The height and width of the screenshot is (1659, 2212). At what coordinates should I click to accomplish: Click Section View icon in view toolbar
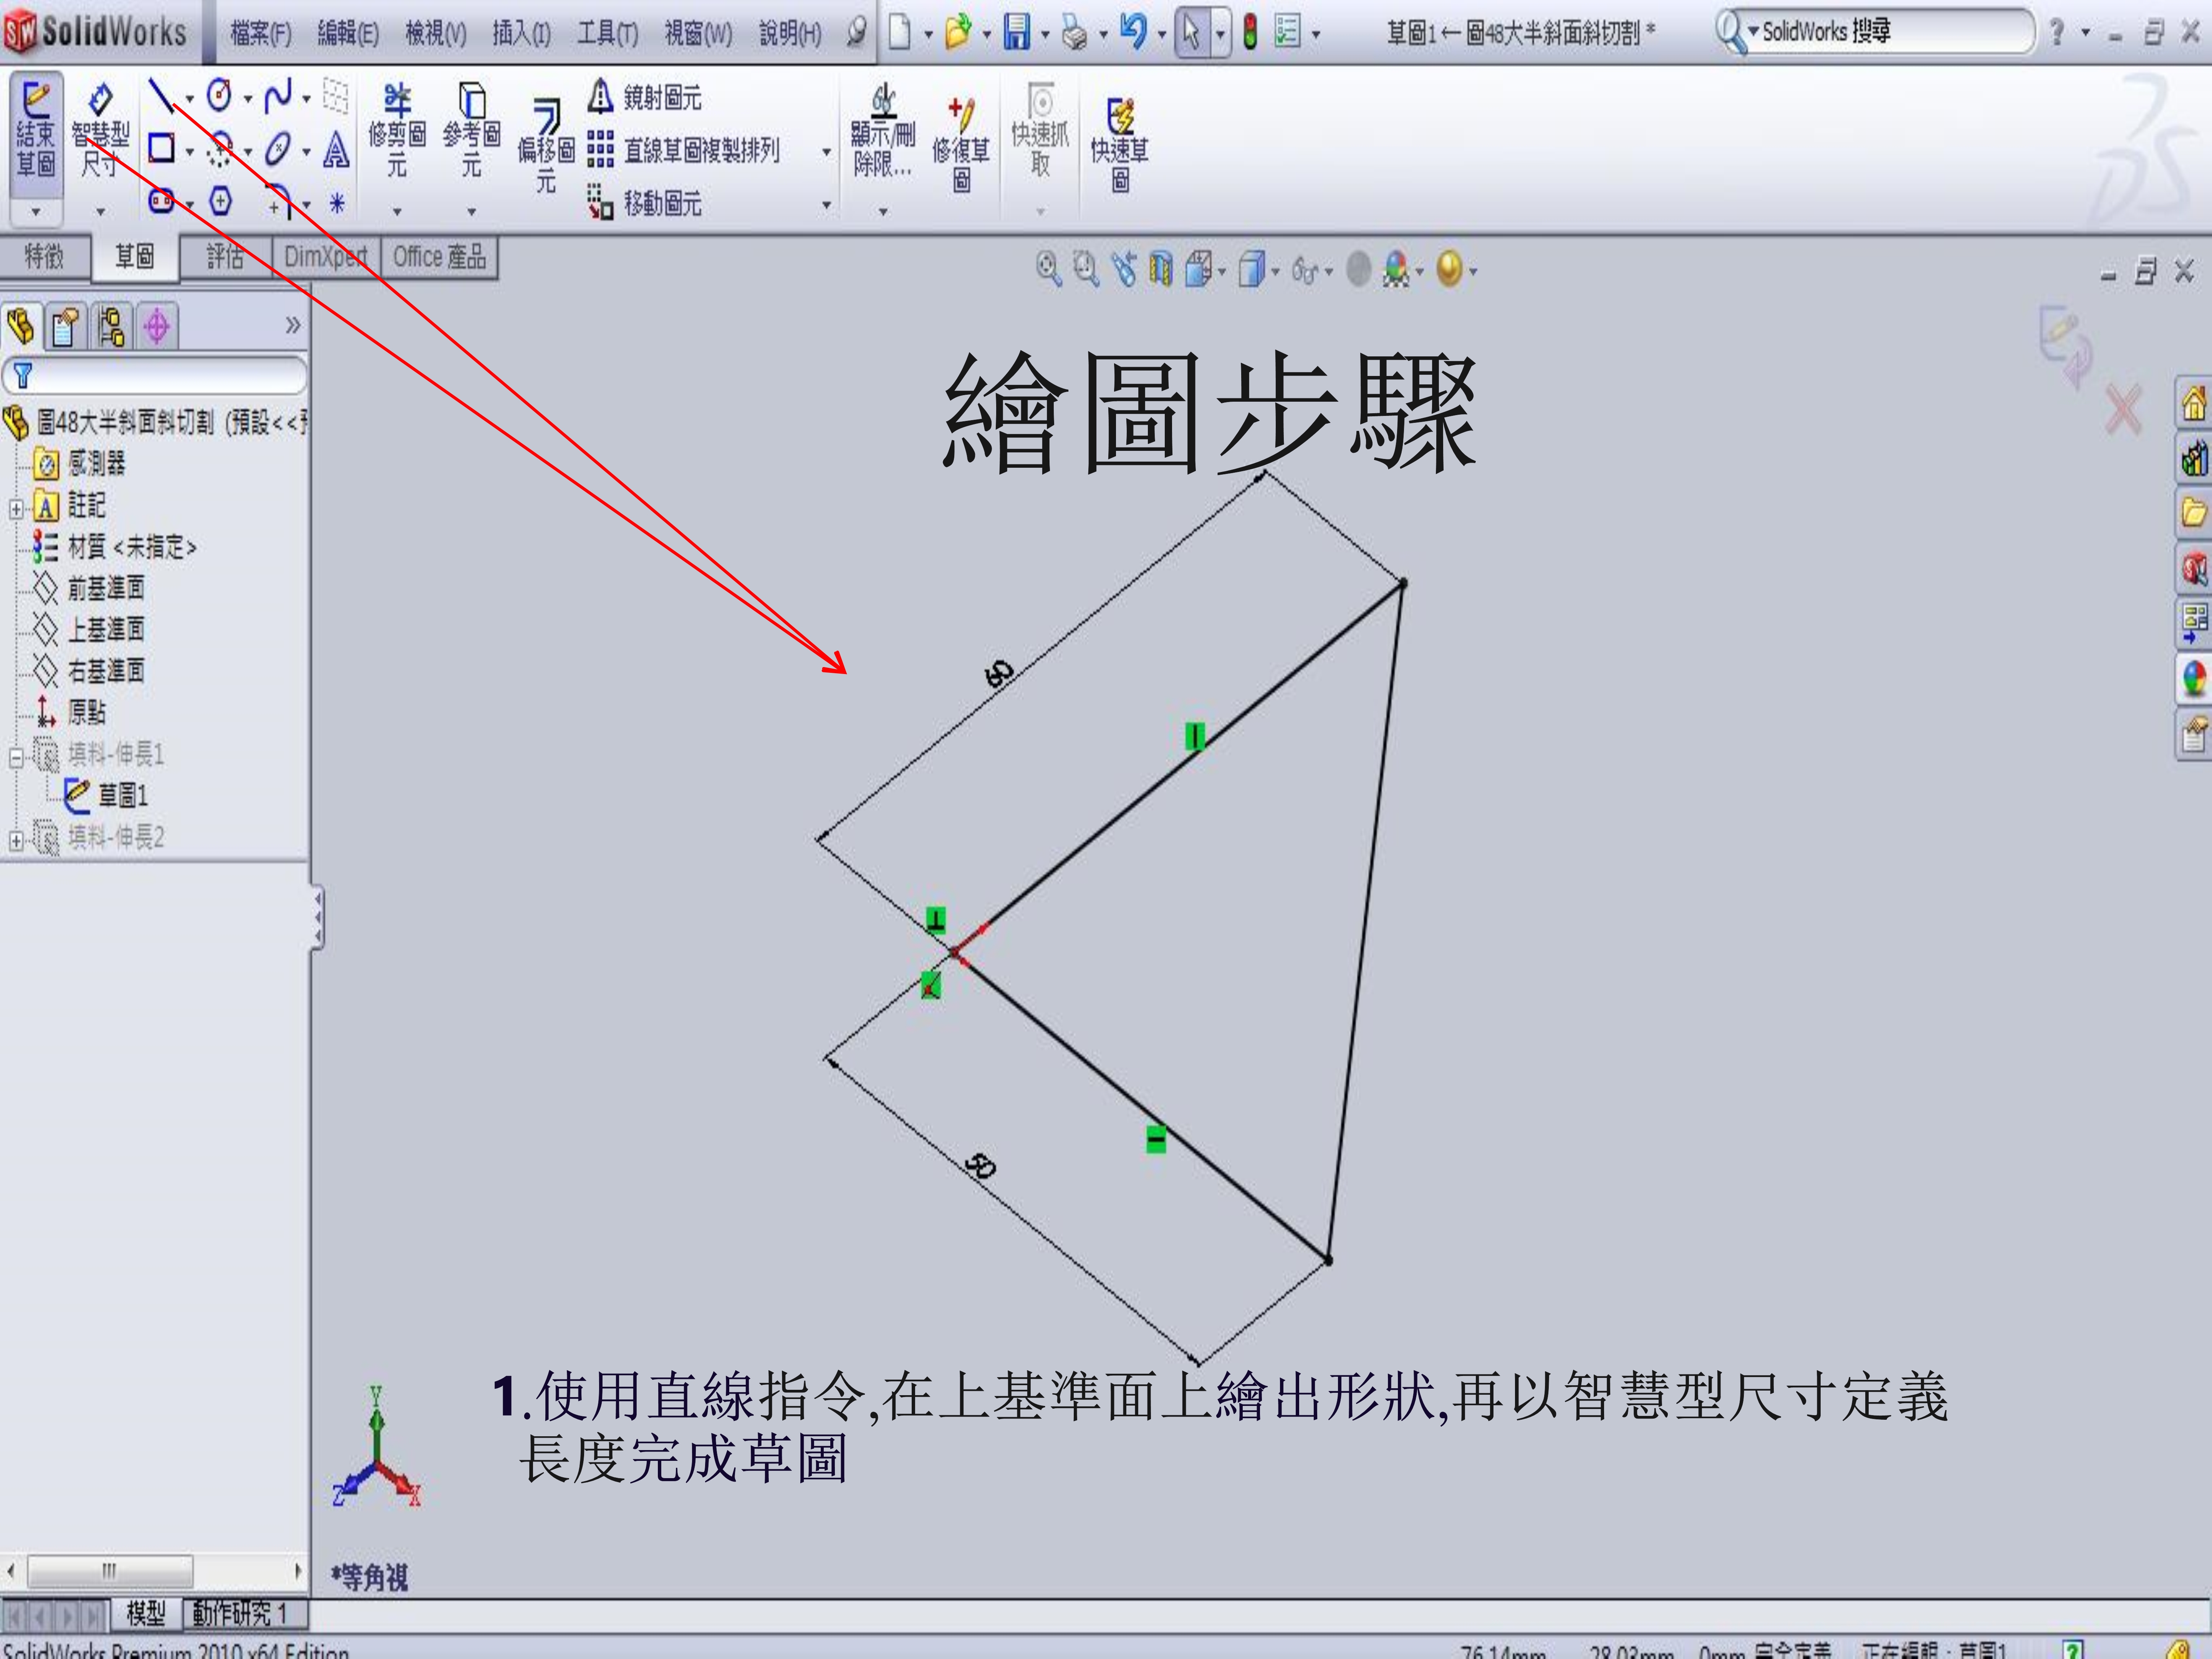pyautogui.click(x=1161, y=268)
